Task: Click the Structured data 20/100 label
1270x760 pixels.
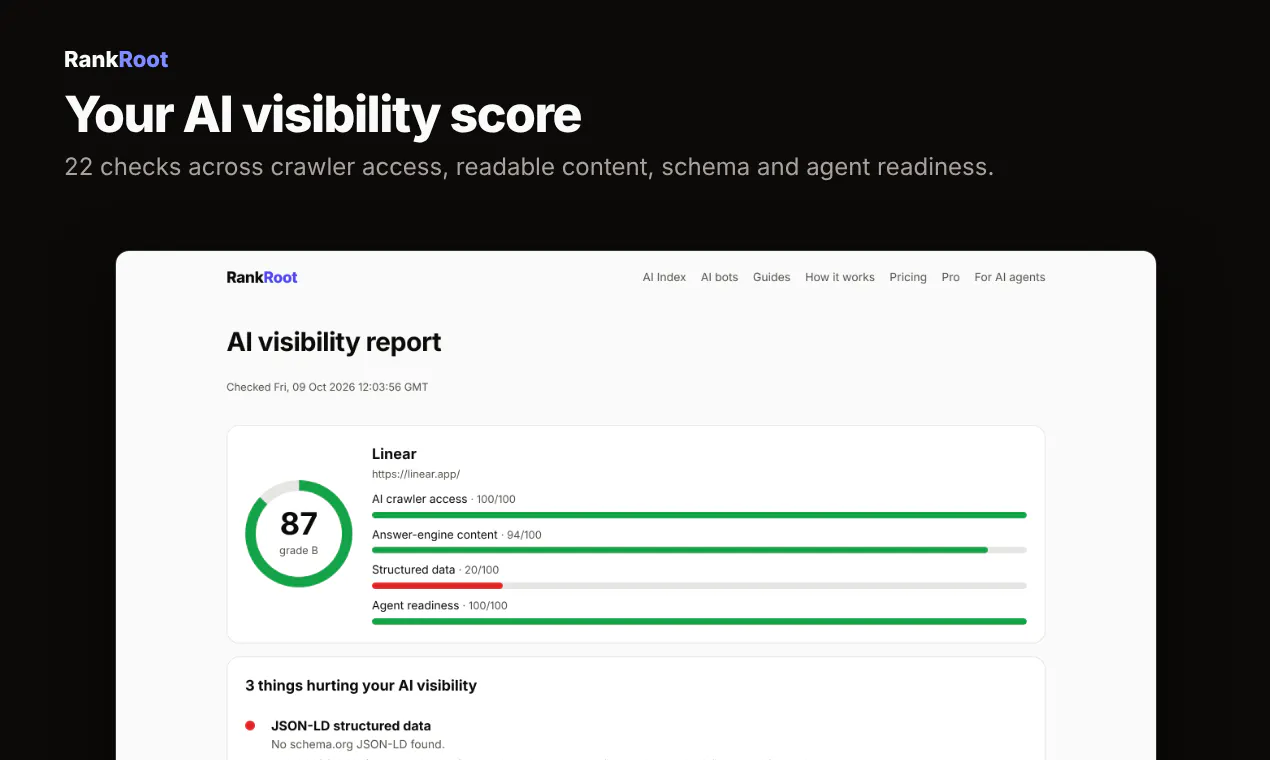Action: [x=435, y=570]
